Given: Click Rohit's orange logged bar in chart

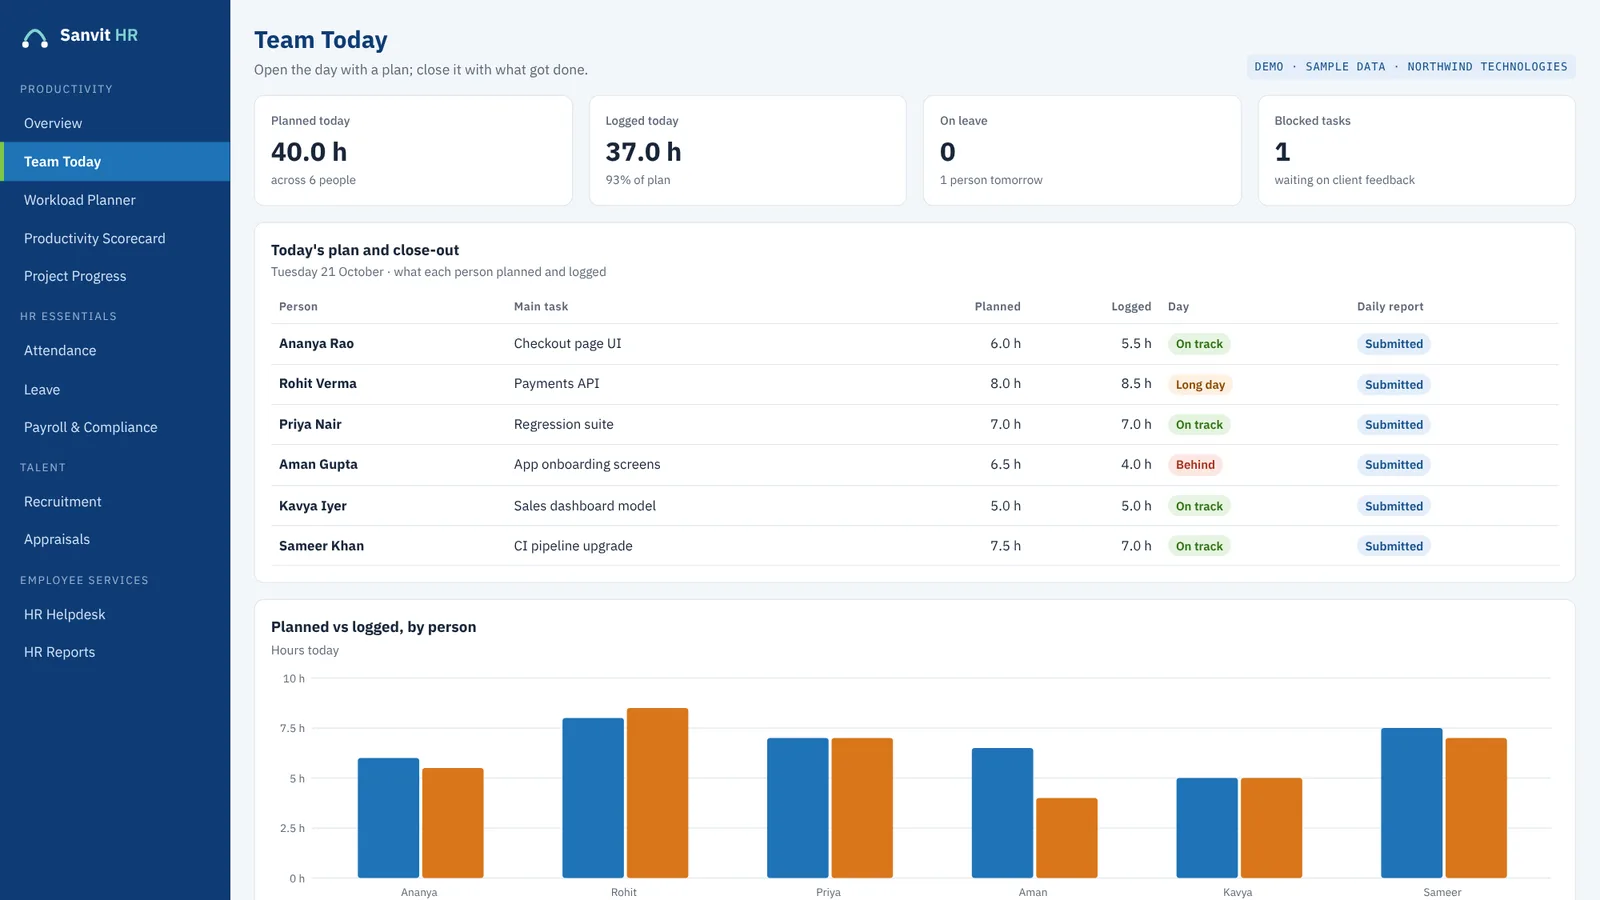Looking at the screenshot, I should point(657,793).
